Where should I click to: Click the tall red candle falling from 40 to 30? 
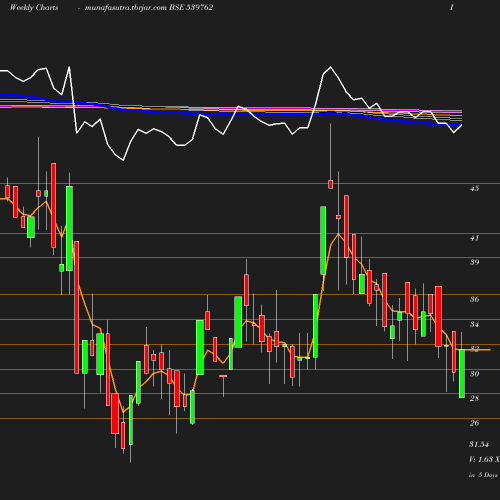[77, 307]
